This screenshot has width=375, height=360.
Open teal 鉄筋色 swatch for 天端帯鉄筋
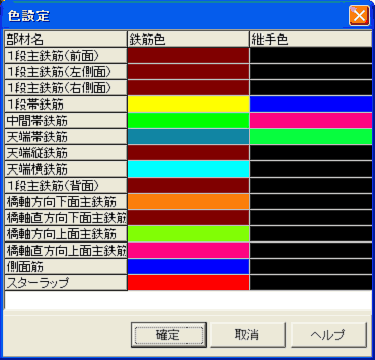(188, 137)
